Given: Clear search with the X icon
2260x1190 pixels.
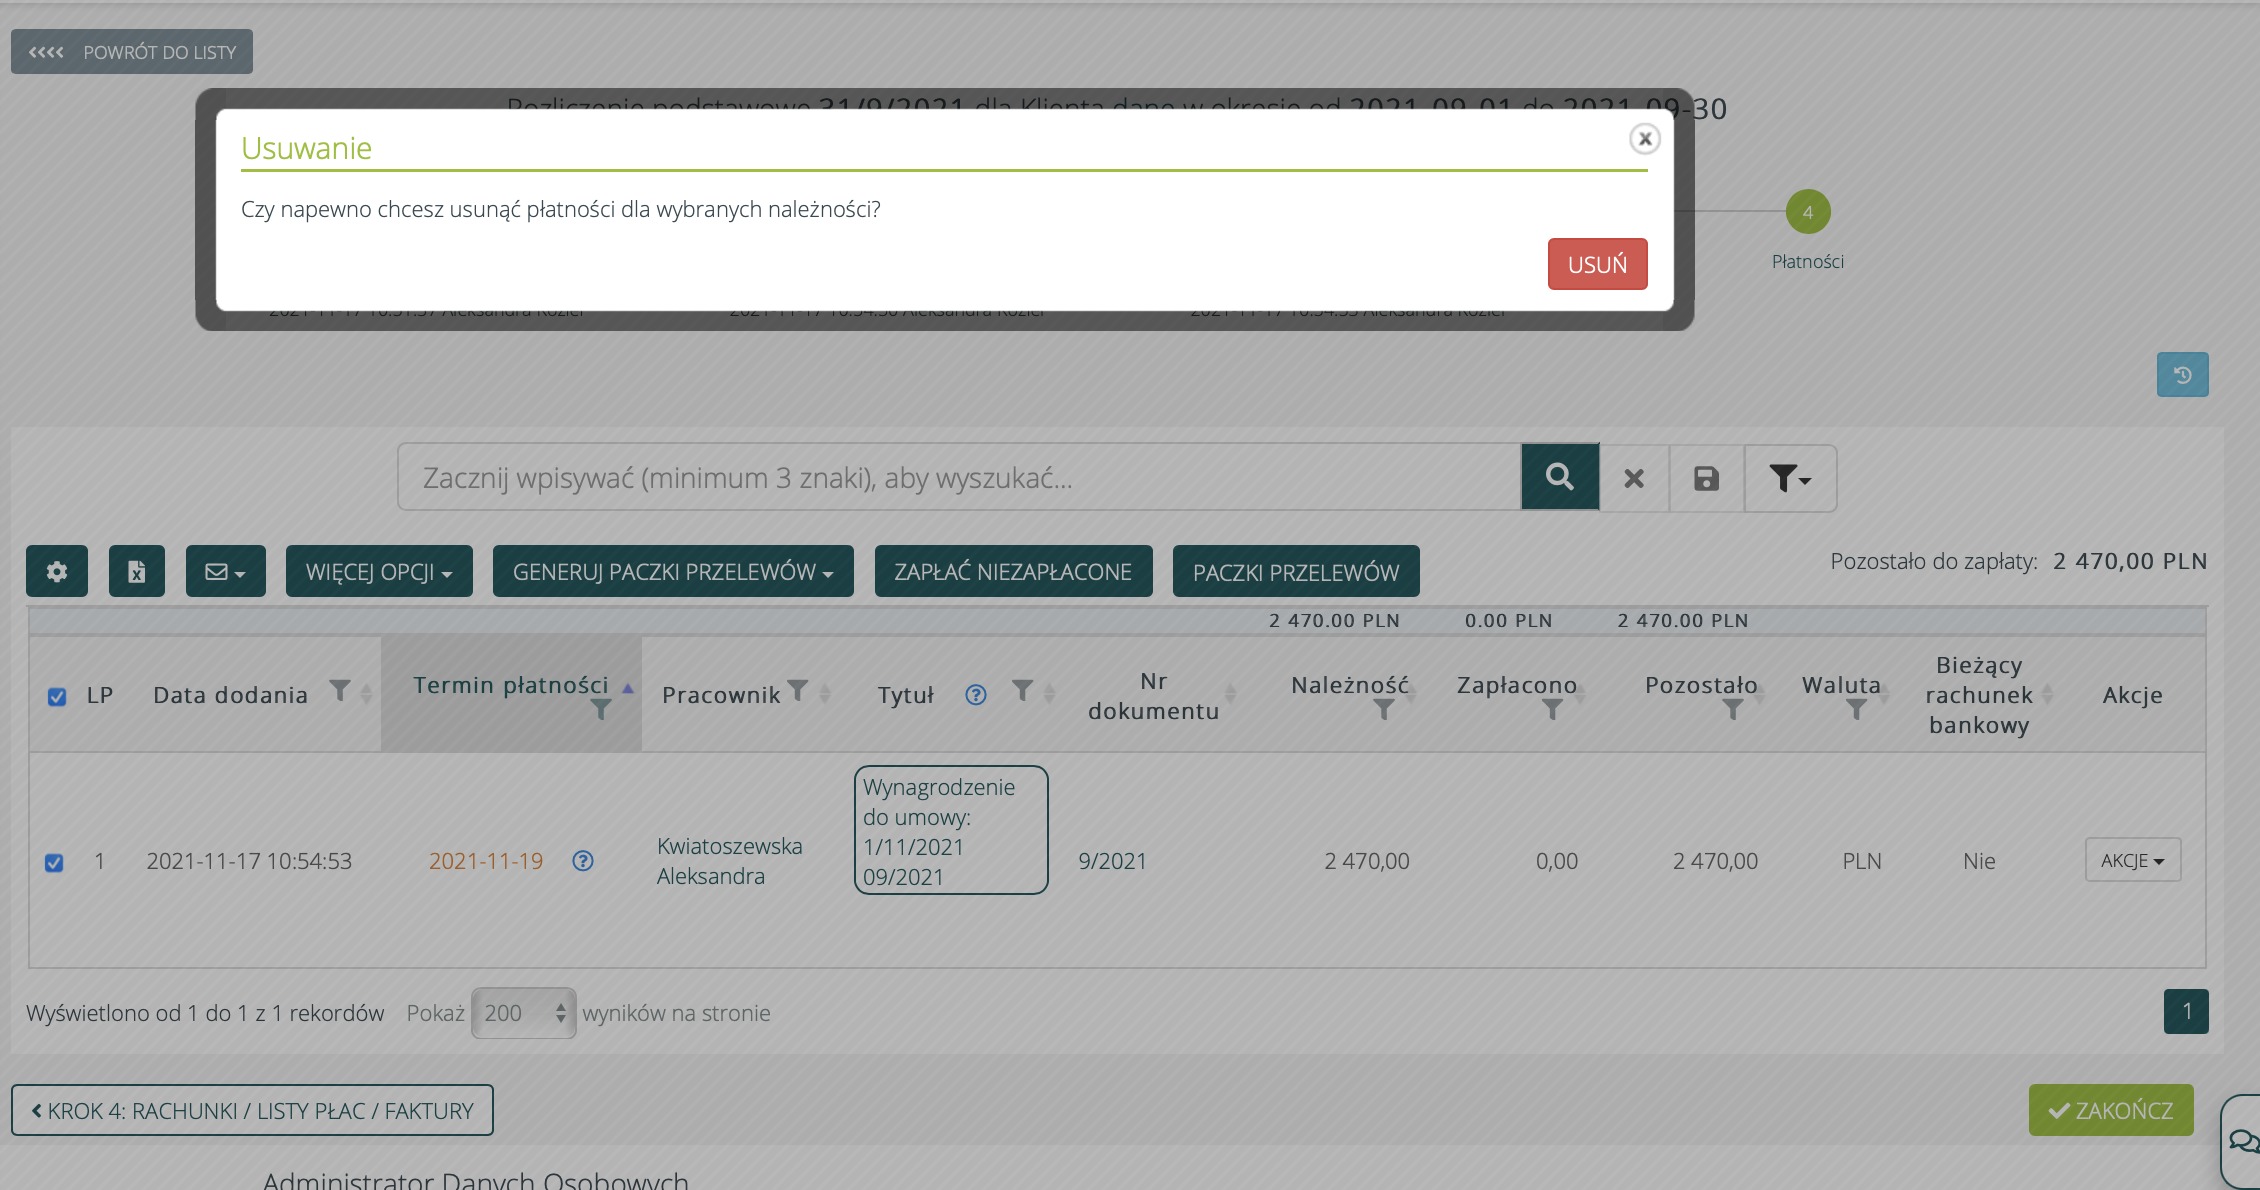Looking at the screenshot, I should click(1634, 478).
